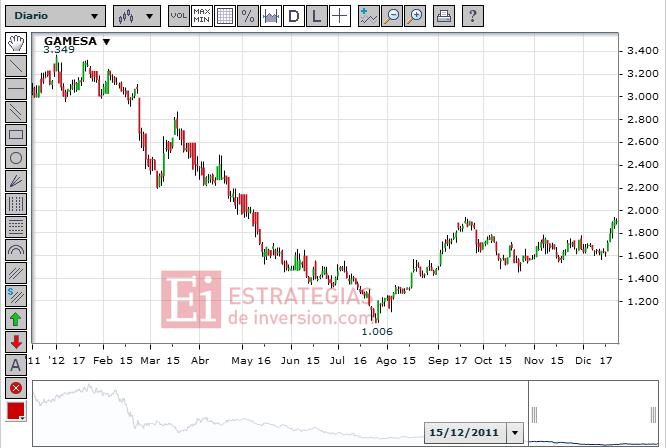Screen dimensions: 667x448
Task: Toggle the VOL volume button
Action: coord(179,16)
